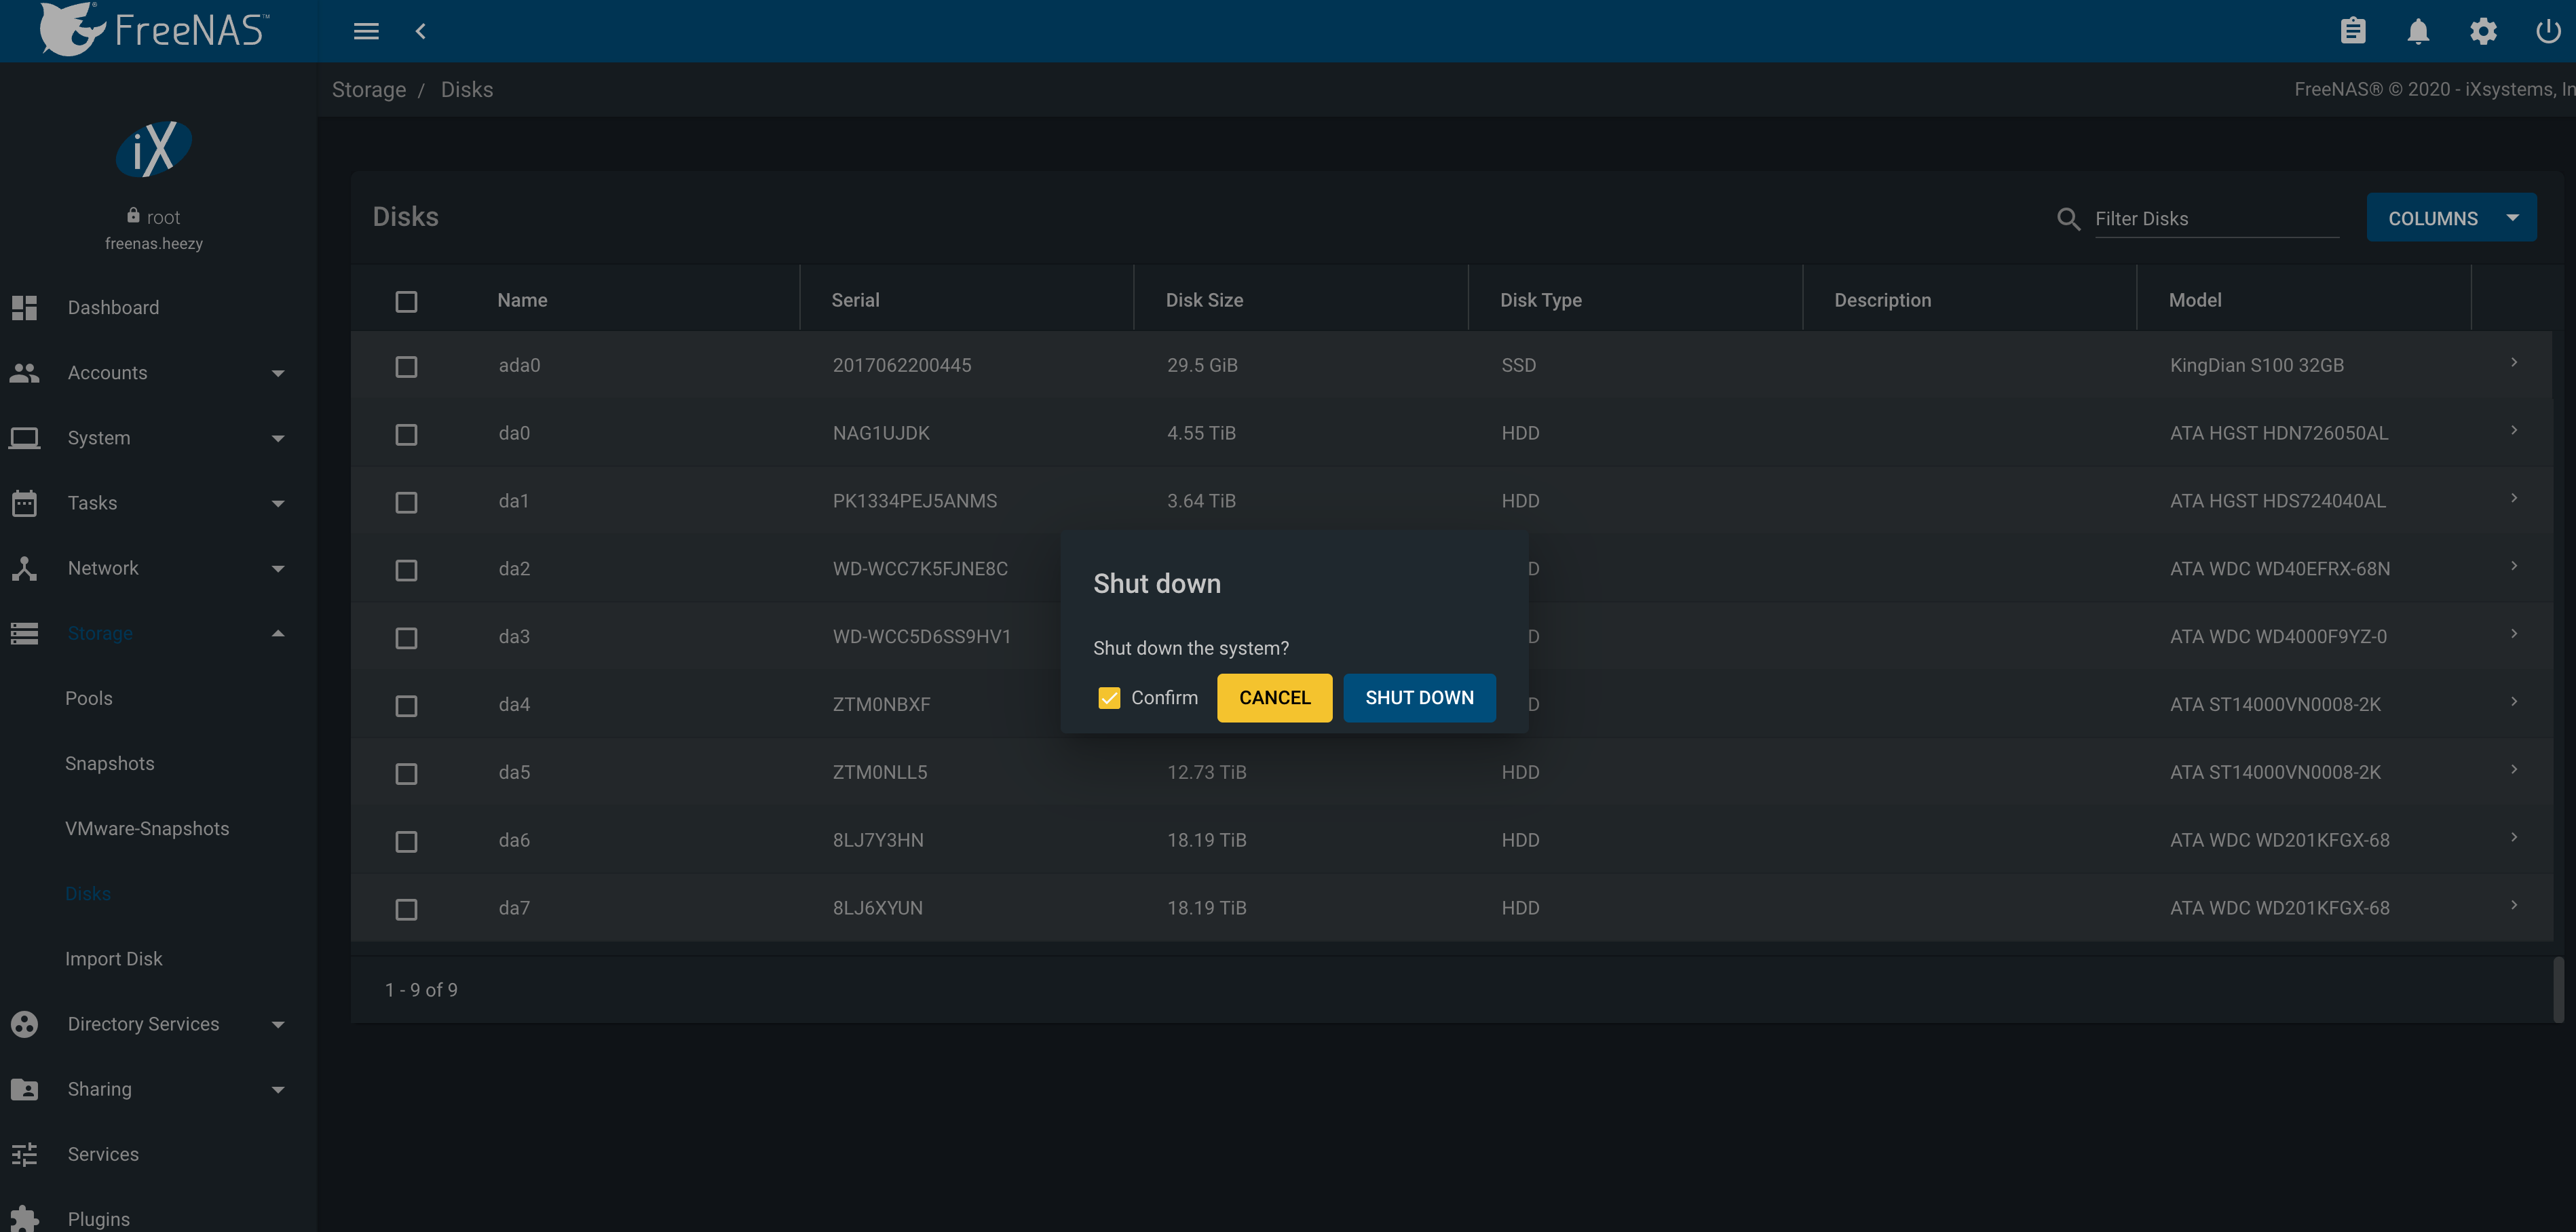
Task: Select the ada0 disk checkbox
Action: 406,367
